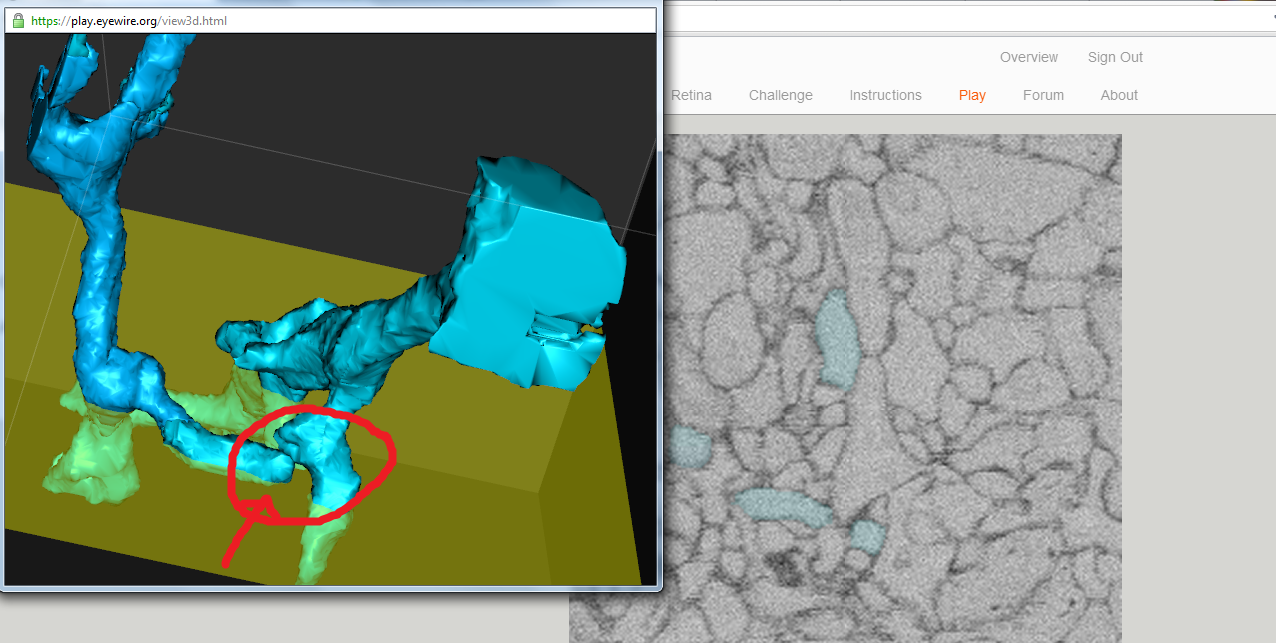
Task: Open the Instructions menu item
Action: pos(885,95)
